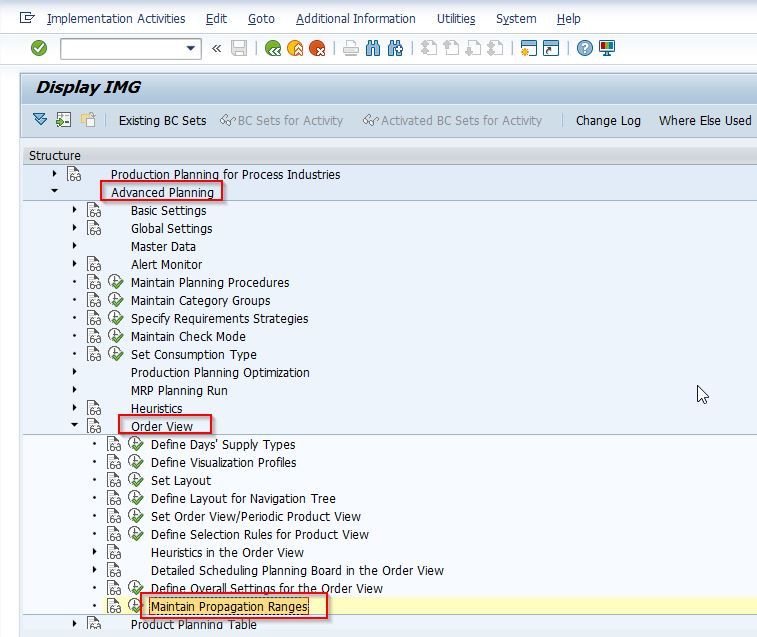Execute activity icon for Maintain Check Mode
The width and height of the screenshot is (757, 637).
(x=115, y=336)
